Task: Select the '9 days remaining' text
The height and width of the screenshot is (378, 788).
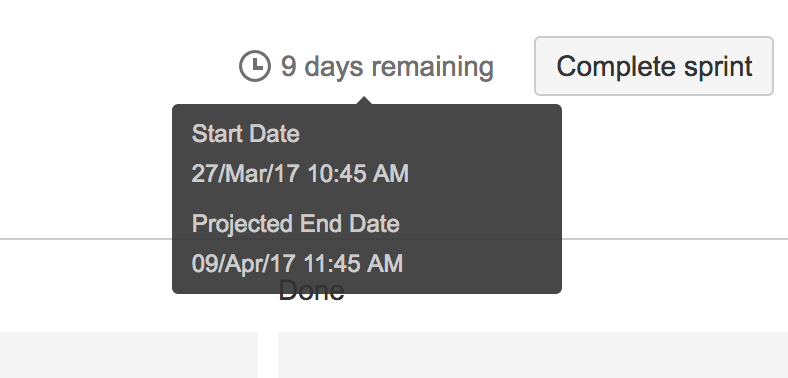Action: point(387,66)
